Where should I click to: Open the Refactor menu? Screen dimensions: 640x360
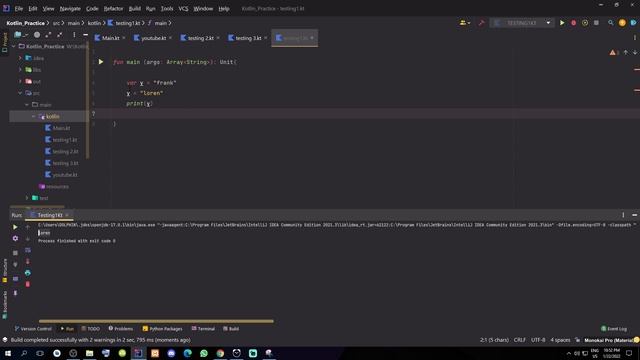(x=113, y=9)
